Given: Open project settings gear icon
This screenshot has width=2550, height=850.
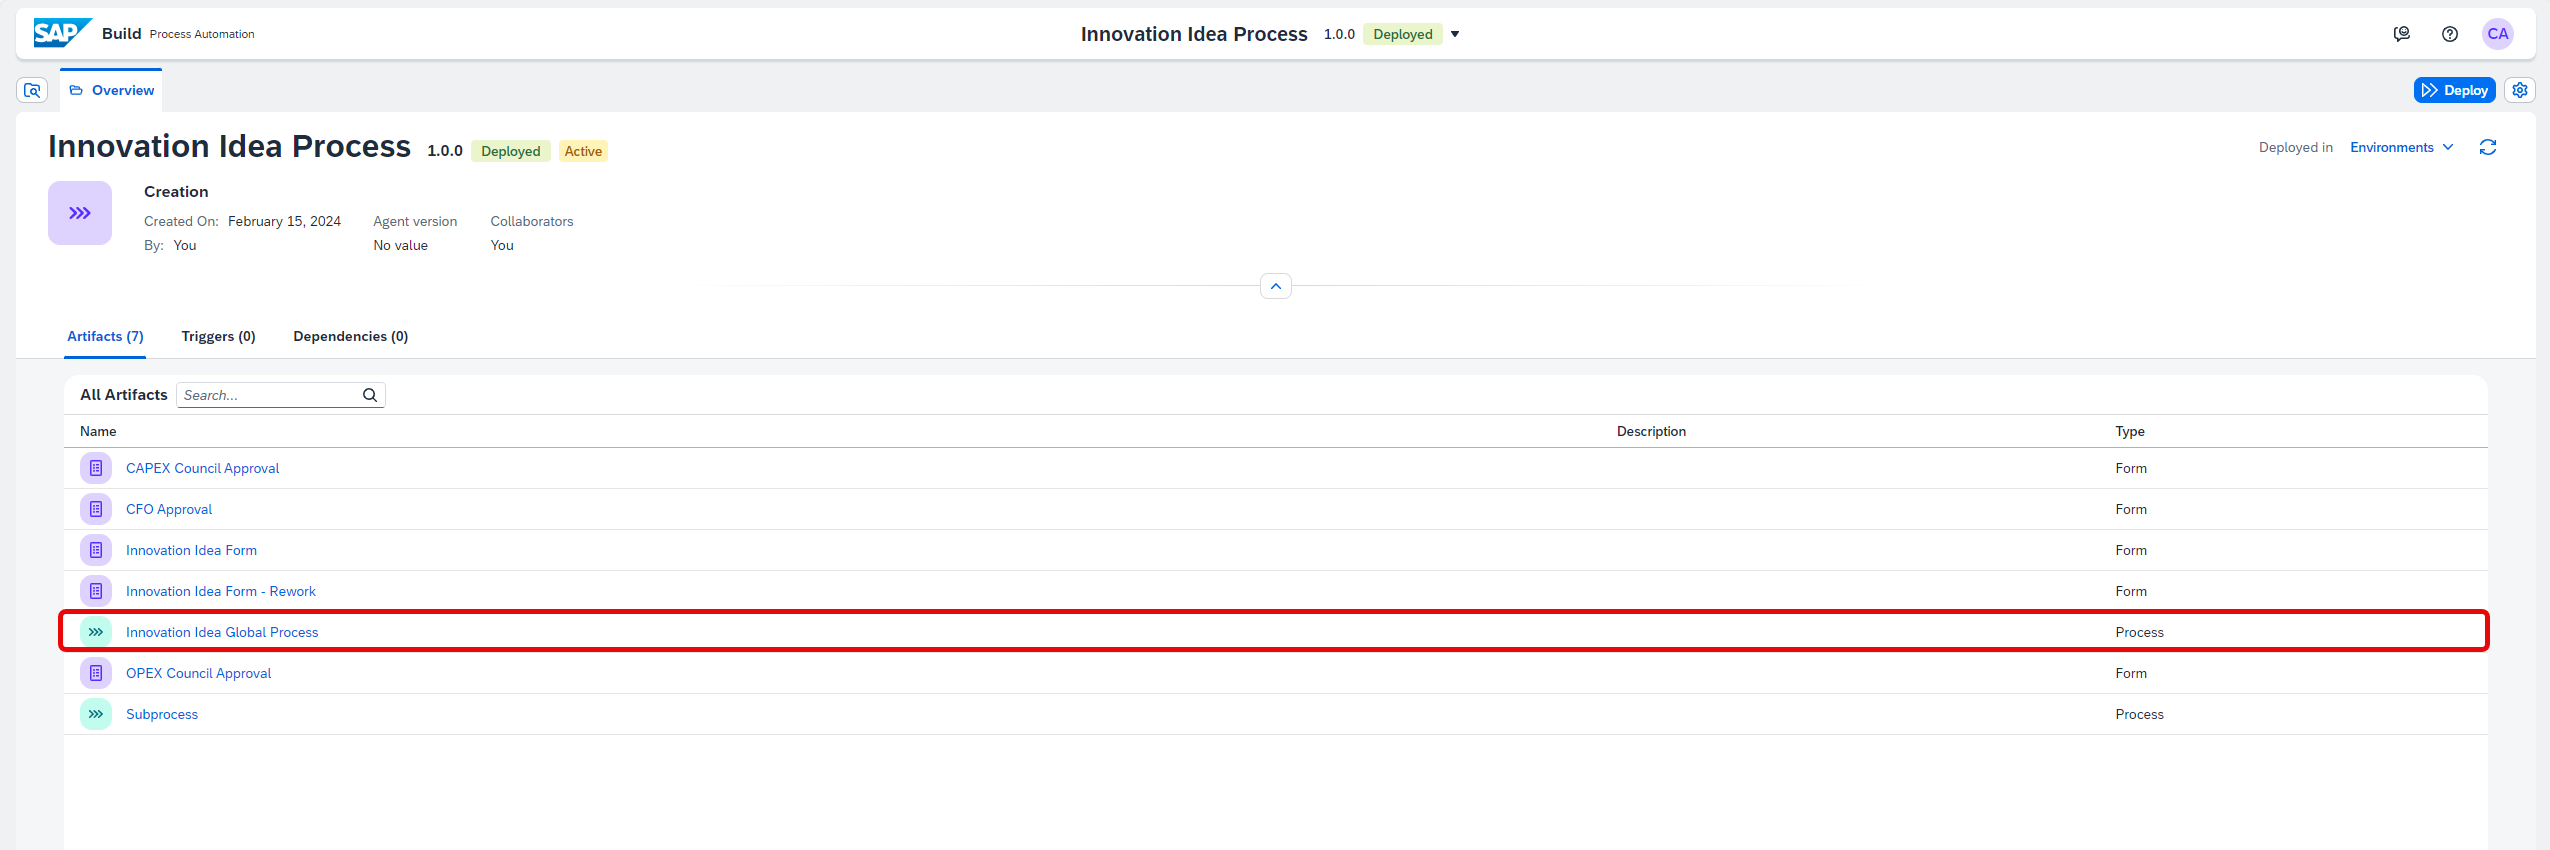Looking at the screenshot, I should click(2519, 90).
